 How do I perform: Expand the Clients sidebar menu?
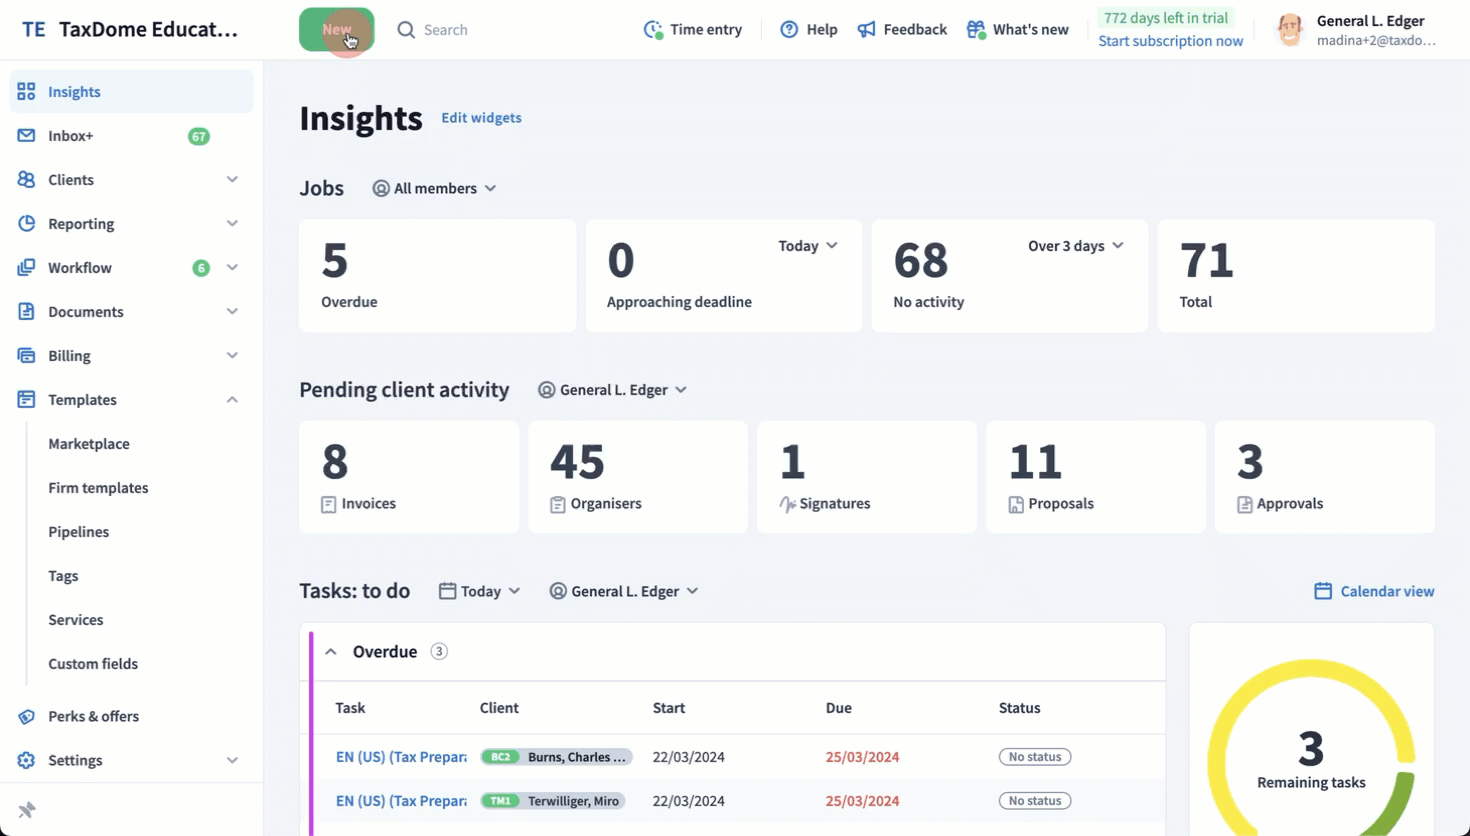pyautogui.click(x=232, y=180)
